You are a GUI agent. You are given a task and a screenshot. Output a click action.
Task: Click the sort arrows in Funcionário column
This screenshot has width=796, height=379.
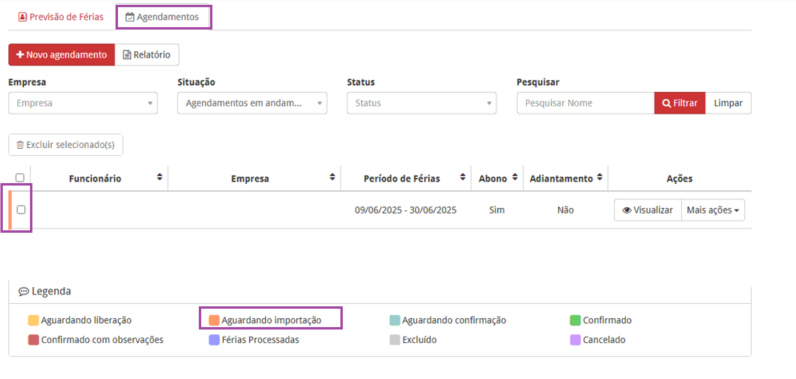click(160, 177)
